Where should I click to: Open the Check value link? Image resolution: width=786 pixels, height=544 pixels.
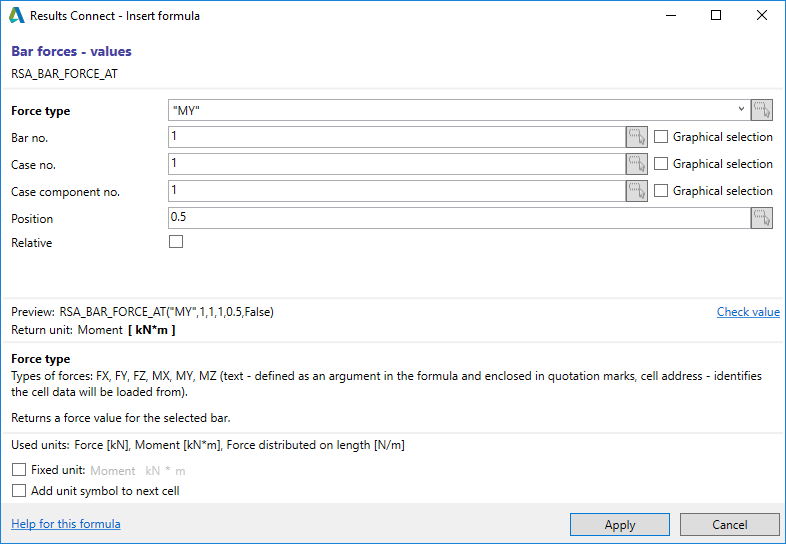click(748, 312)
